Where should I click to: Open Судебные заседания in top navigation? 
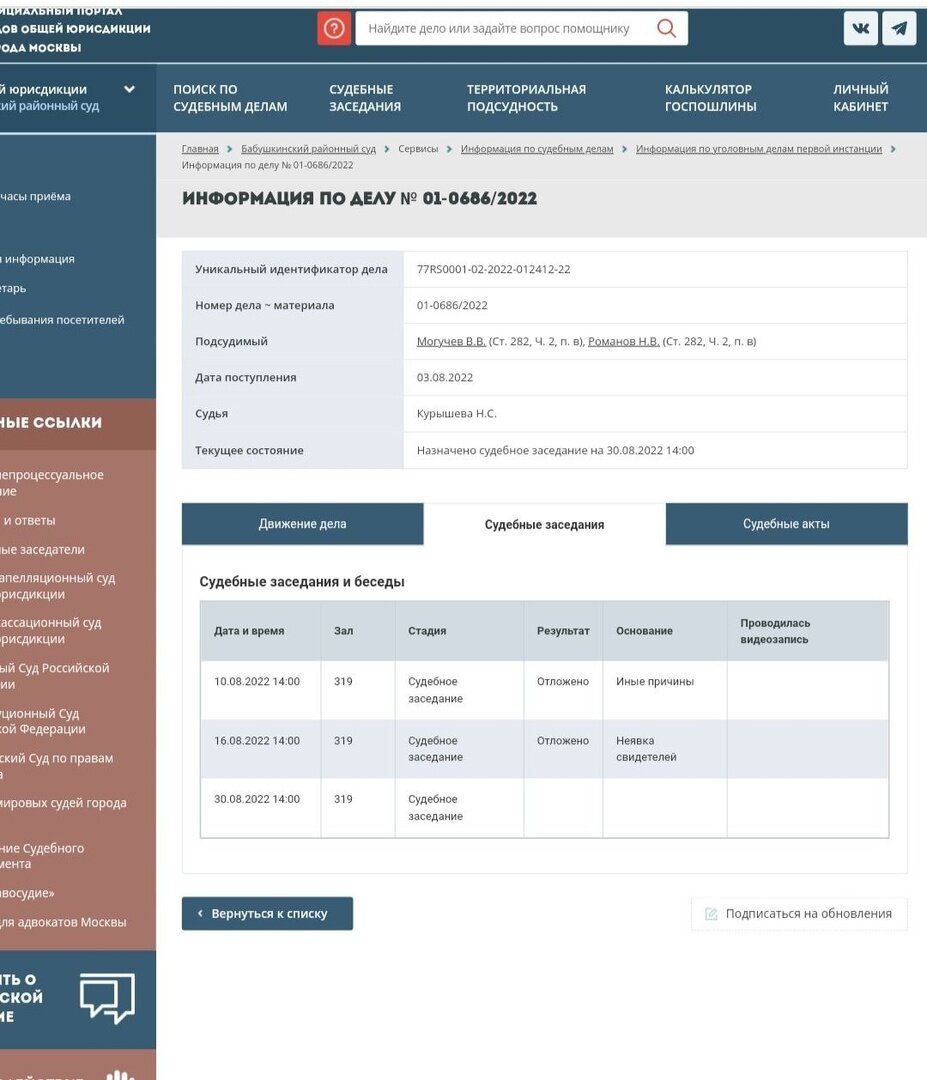pos(365,98)
